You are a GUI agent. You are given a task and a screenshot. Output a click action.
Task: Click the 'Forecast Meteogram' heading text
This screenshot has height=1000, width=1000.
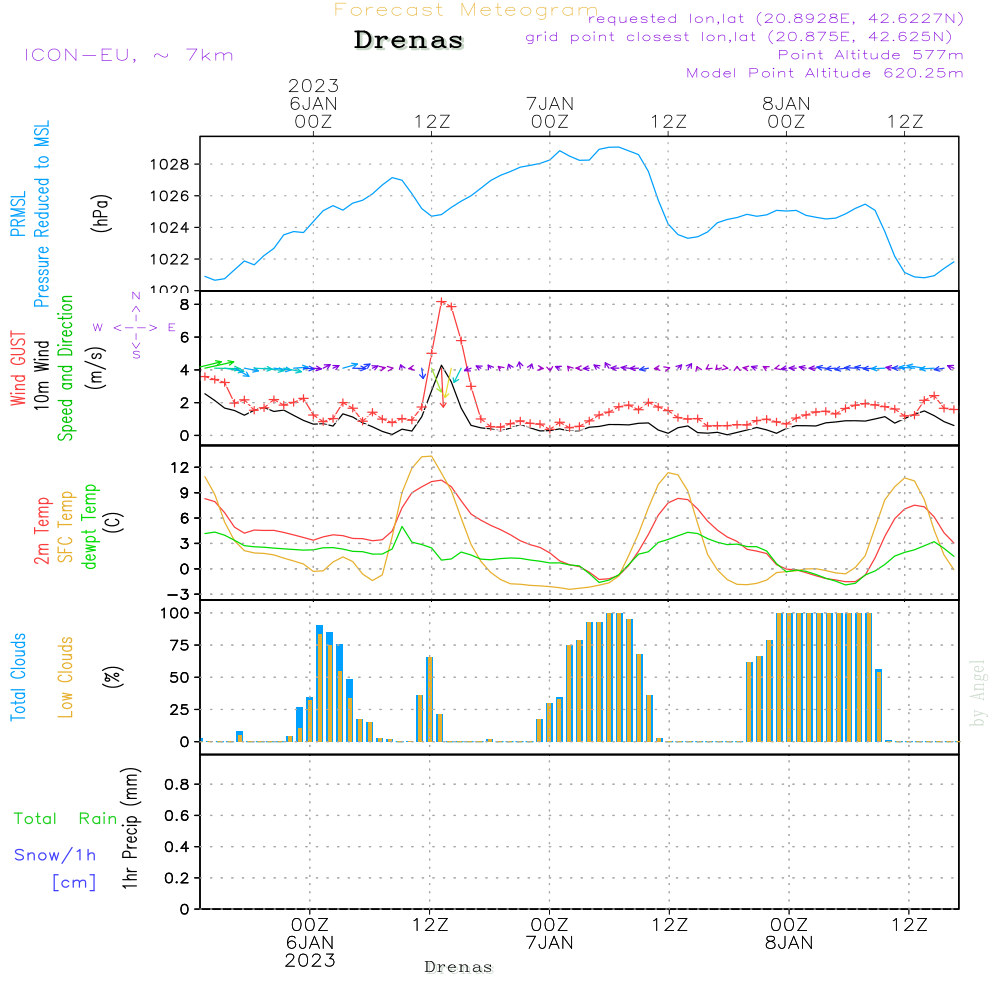pos(466,10)
